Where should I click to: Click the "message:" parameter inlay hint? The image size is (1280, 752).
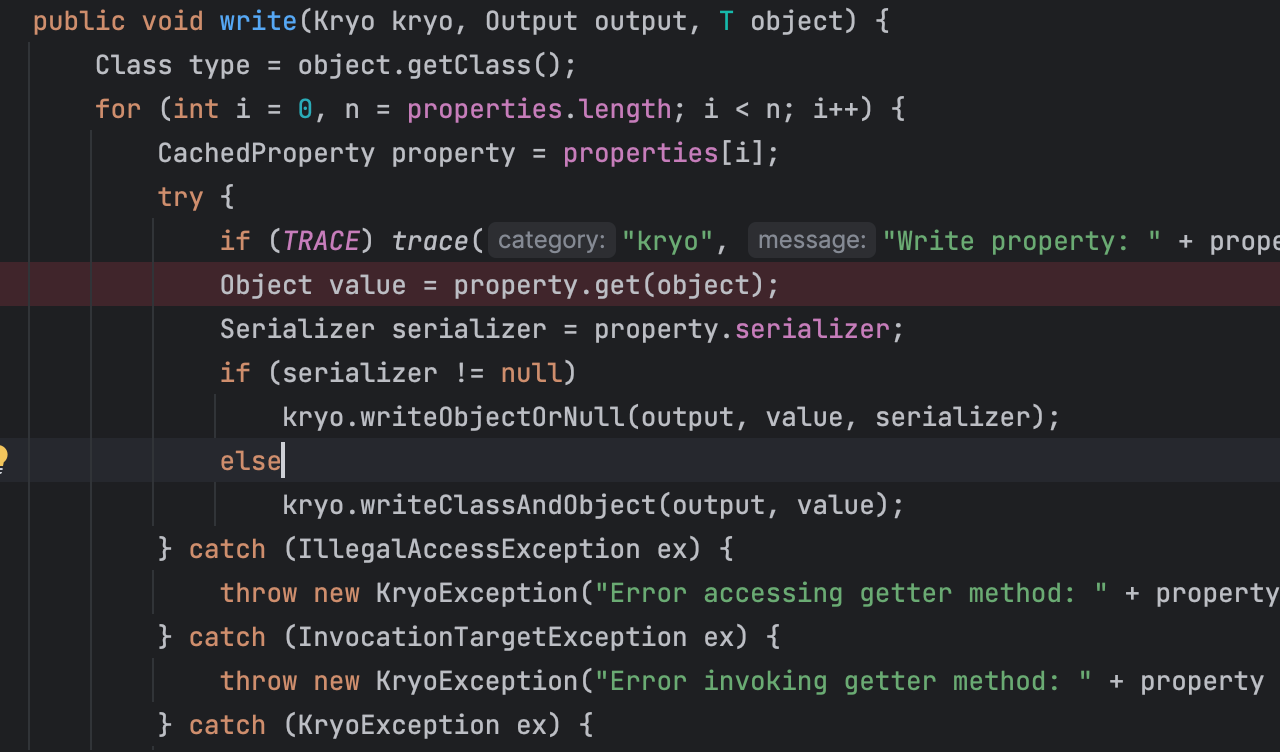[x=811, y=241]
